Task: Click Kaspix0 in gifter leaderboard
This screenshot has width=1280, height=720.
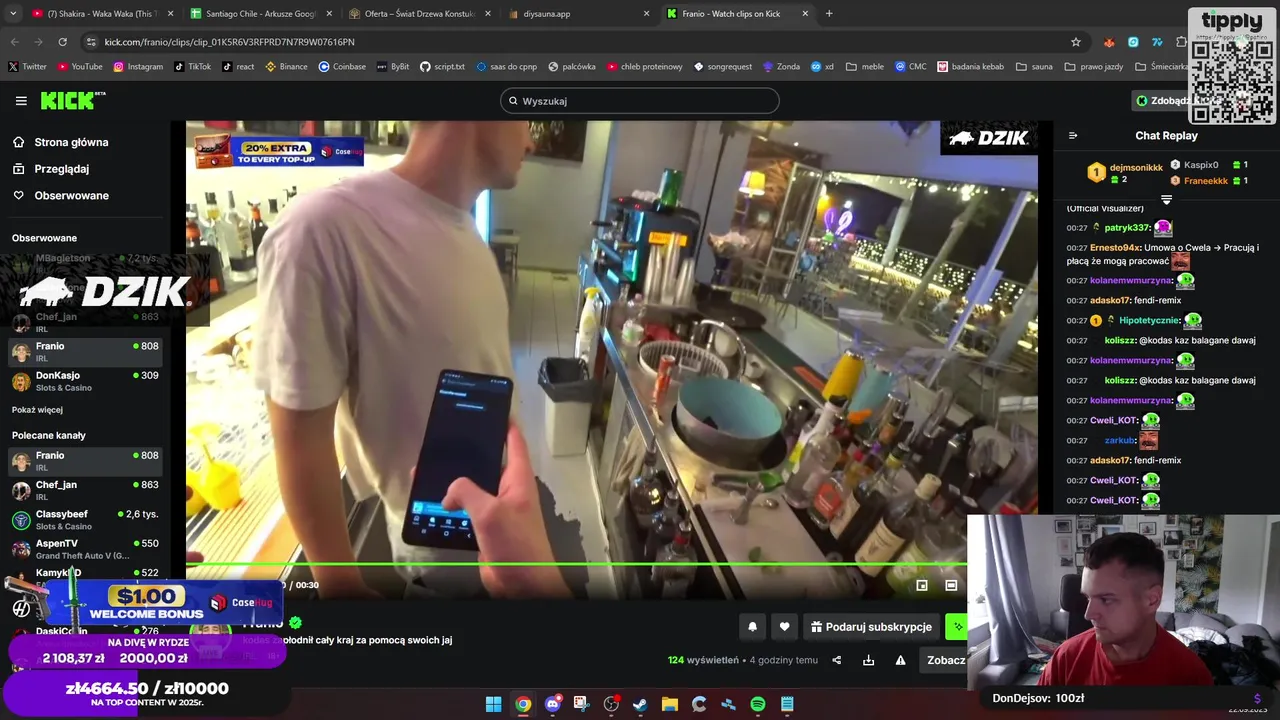Action: 1201,165
